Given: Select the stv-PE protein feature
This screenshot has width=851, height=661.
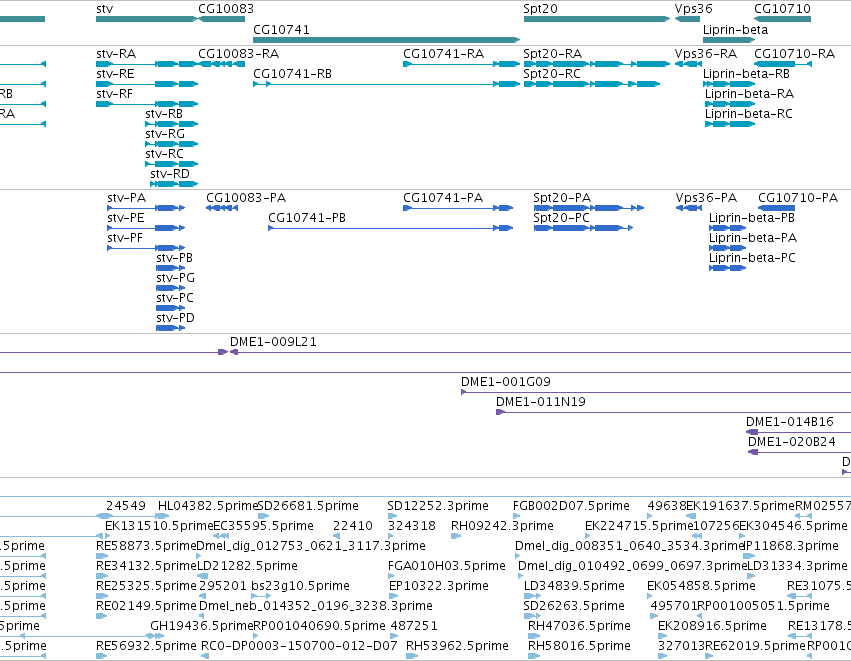Looking at the screenshot, I should pyautogui.click(x=146, y=228).
